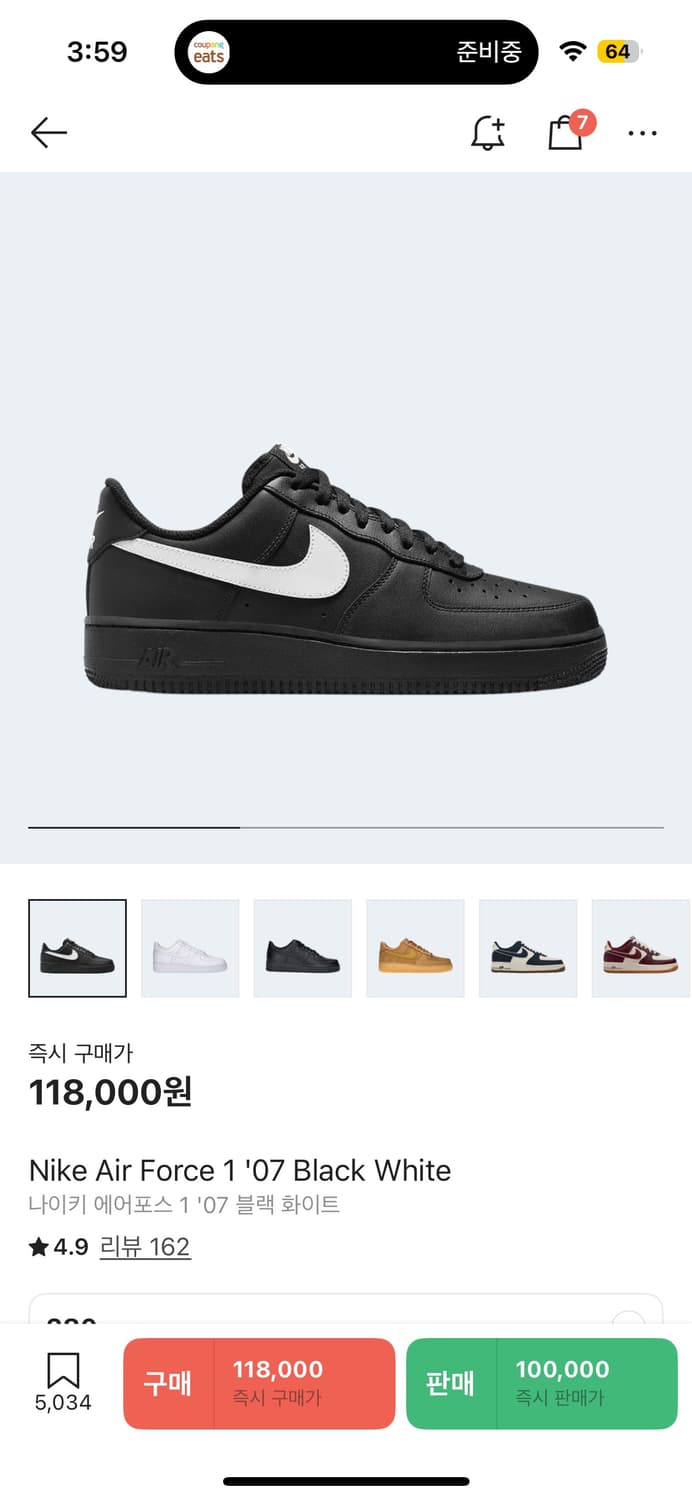The width and height of the screenshot is (692, 1500).
Task: Select the navy and cream shoe thumbnail
Action: [x=528, y=948]
